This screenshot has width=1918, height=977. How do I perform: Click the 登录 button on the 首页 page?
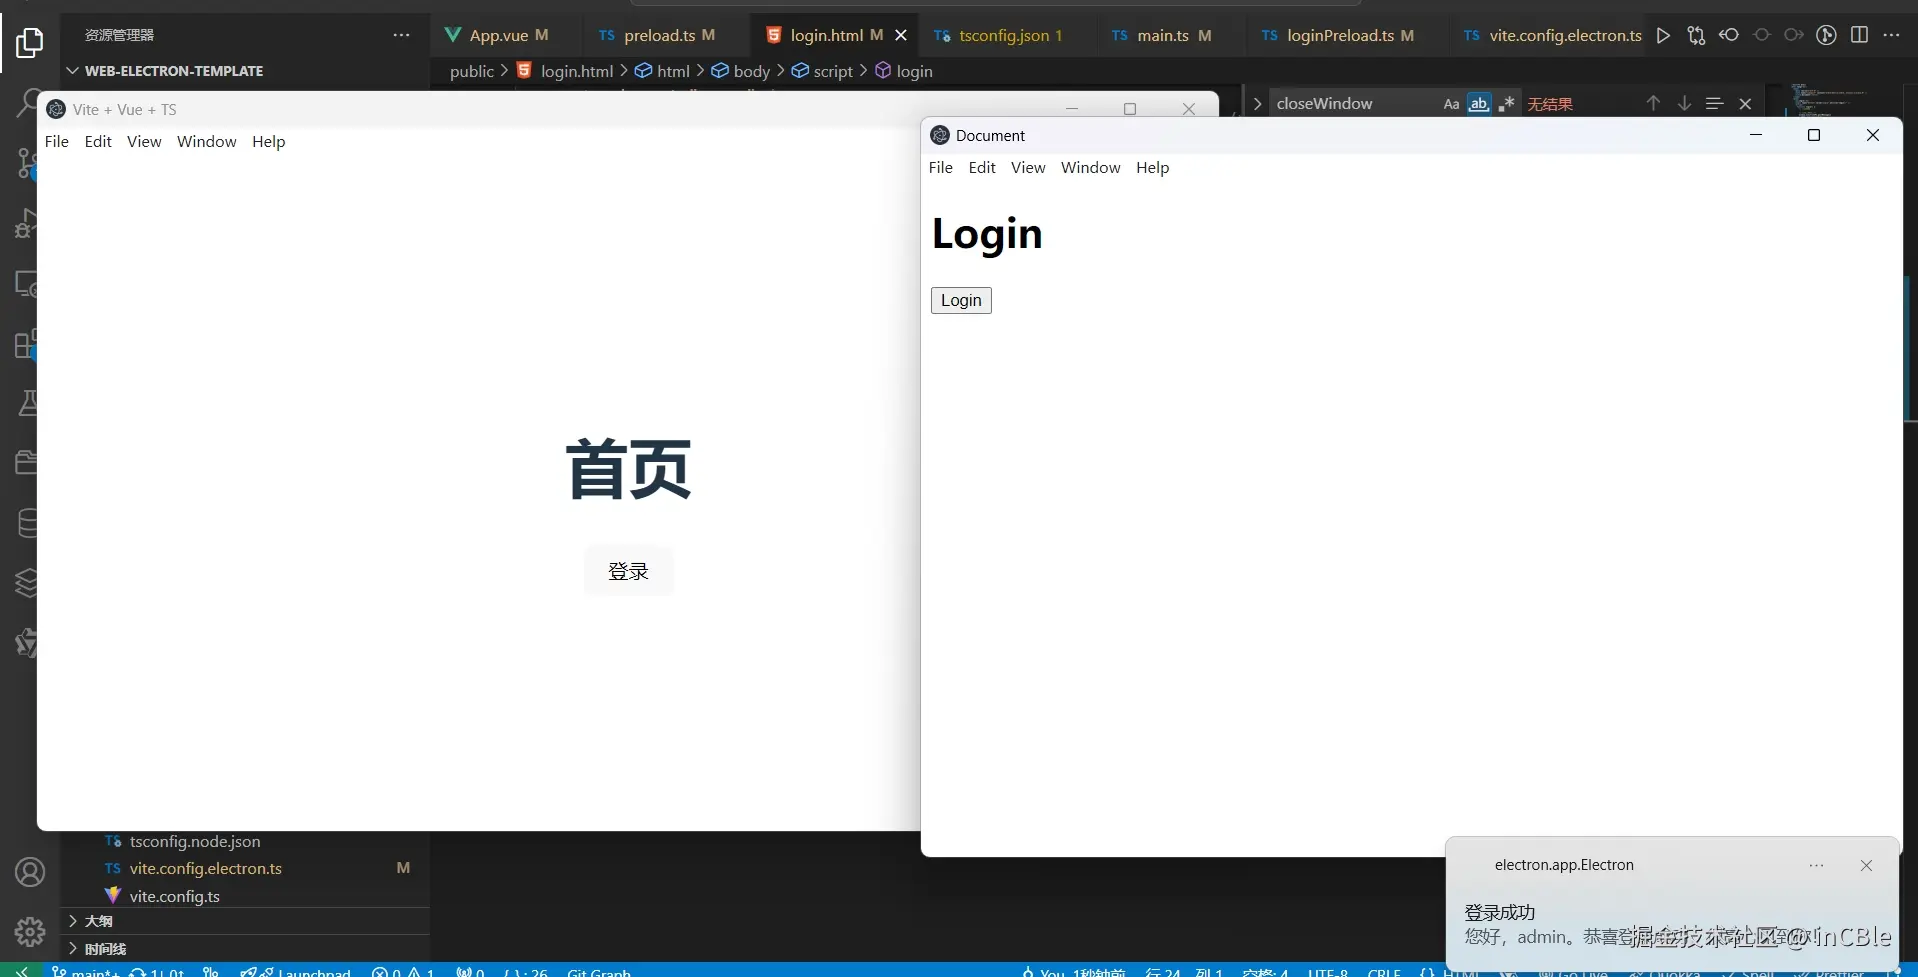point(629,571)
